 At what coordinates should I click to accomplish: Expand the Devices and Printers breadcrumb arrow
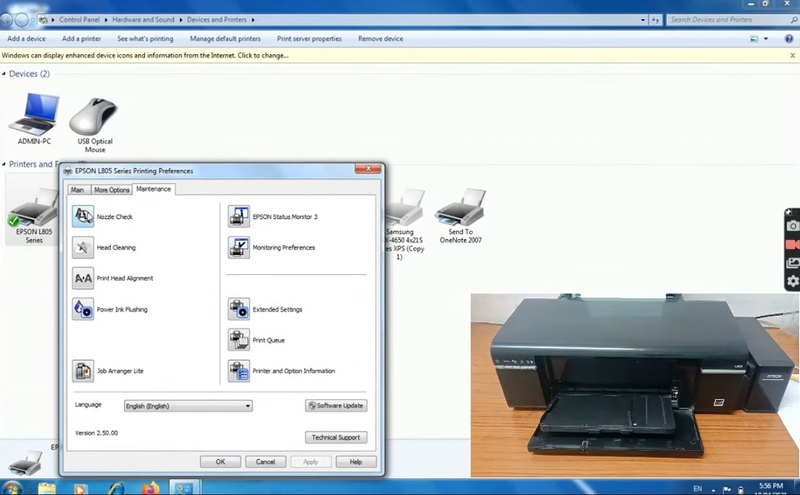click(x=253, y=20)
